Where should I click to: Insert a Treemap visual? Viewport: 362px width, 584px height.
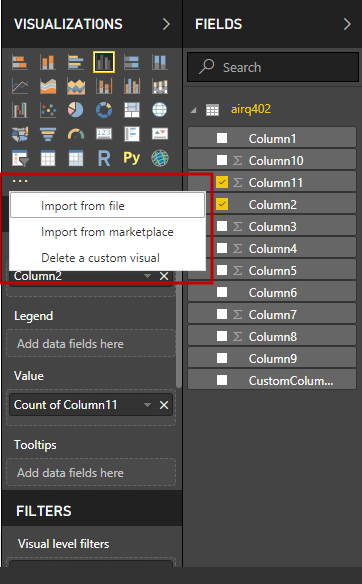pyautogui.click(x=131, y=110)
